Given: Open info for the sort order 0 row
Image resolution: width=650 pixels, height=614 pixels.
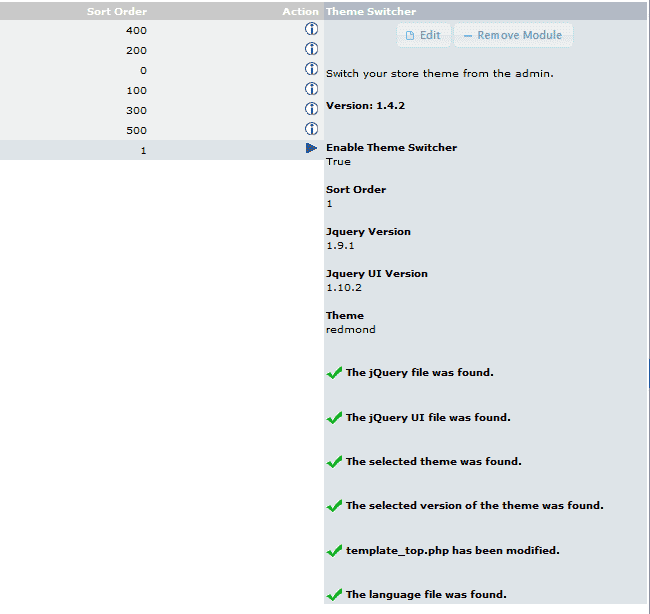Looking at the screenshot, I should (311, 69).
